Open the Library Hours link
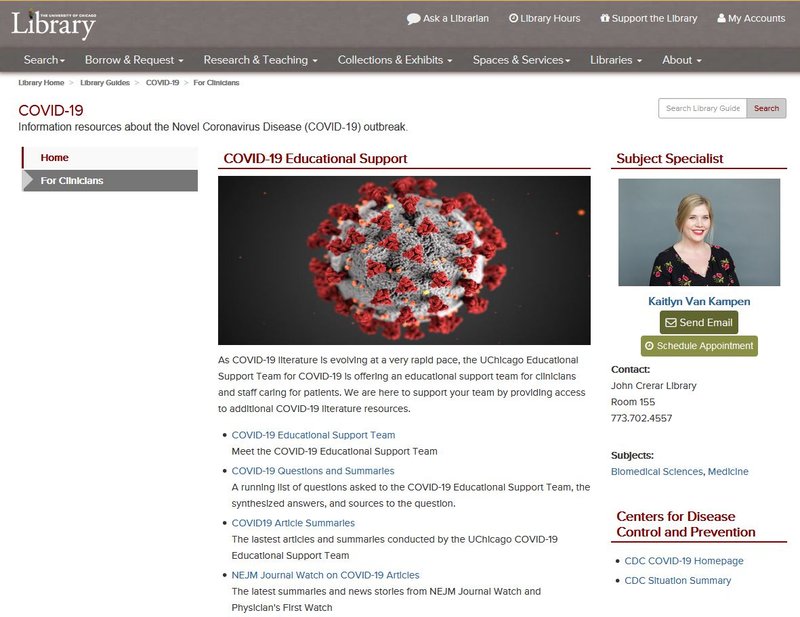800x617 pixels. pos(545,19)
